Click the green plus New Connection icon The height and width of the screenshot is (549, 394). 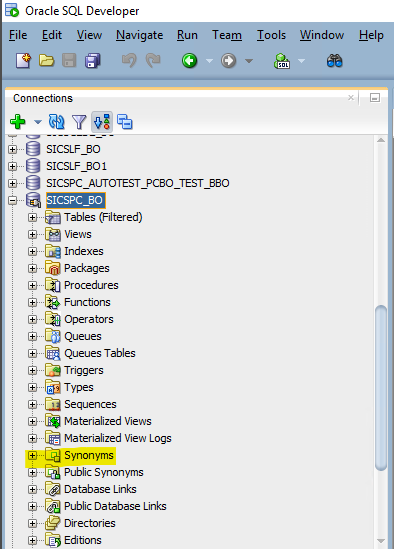[18, 122]
